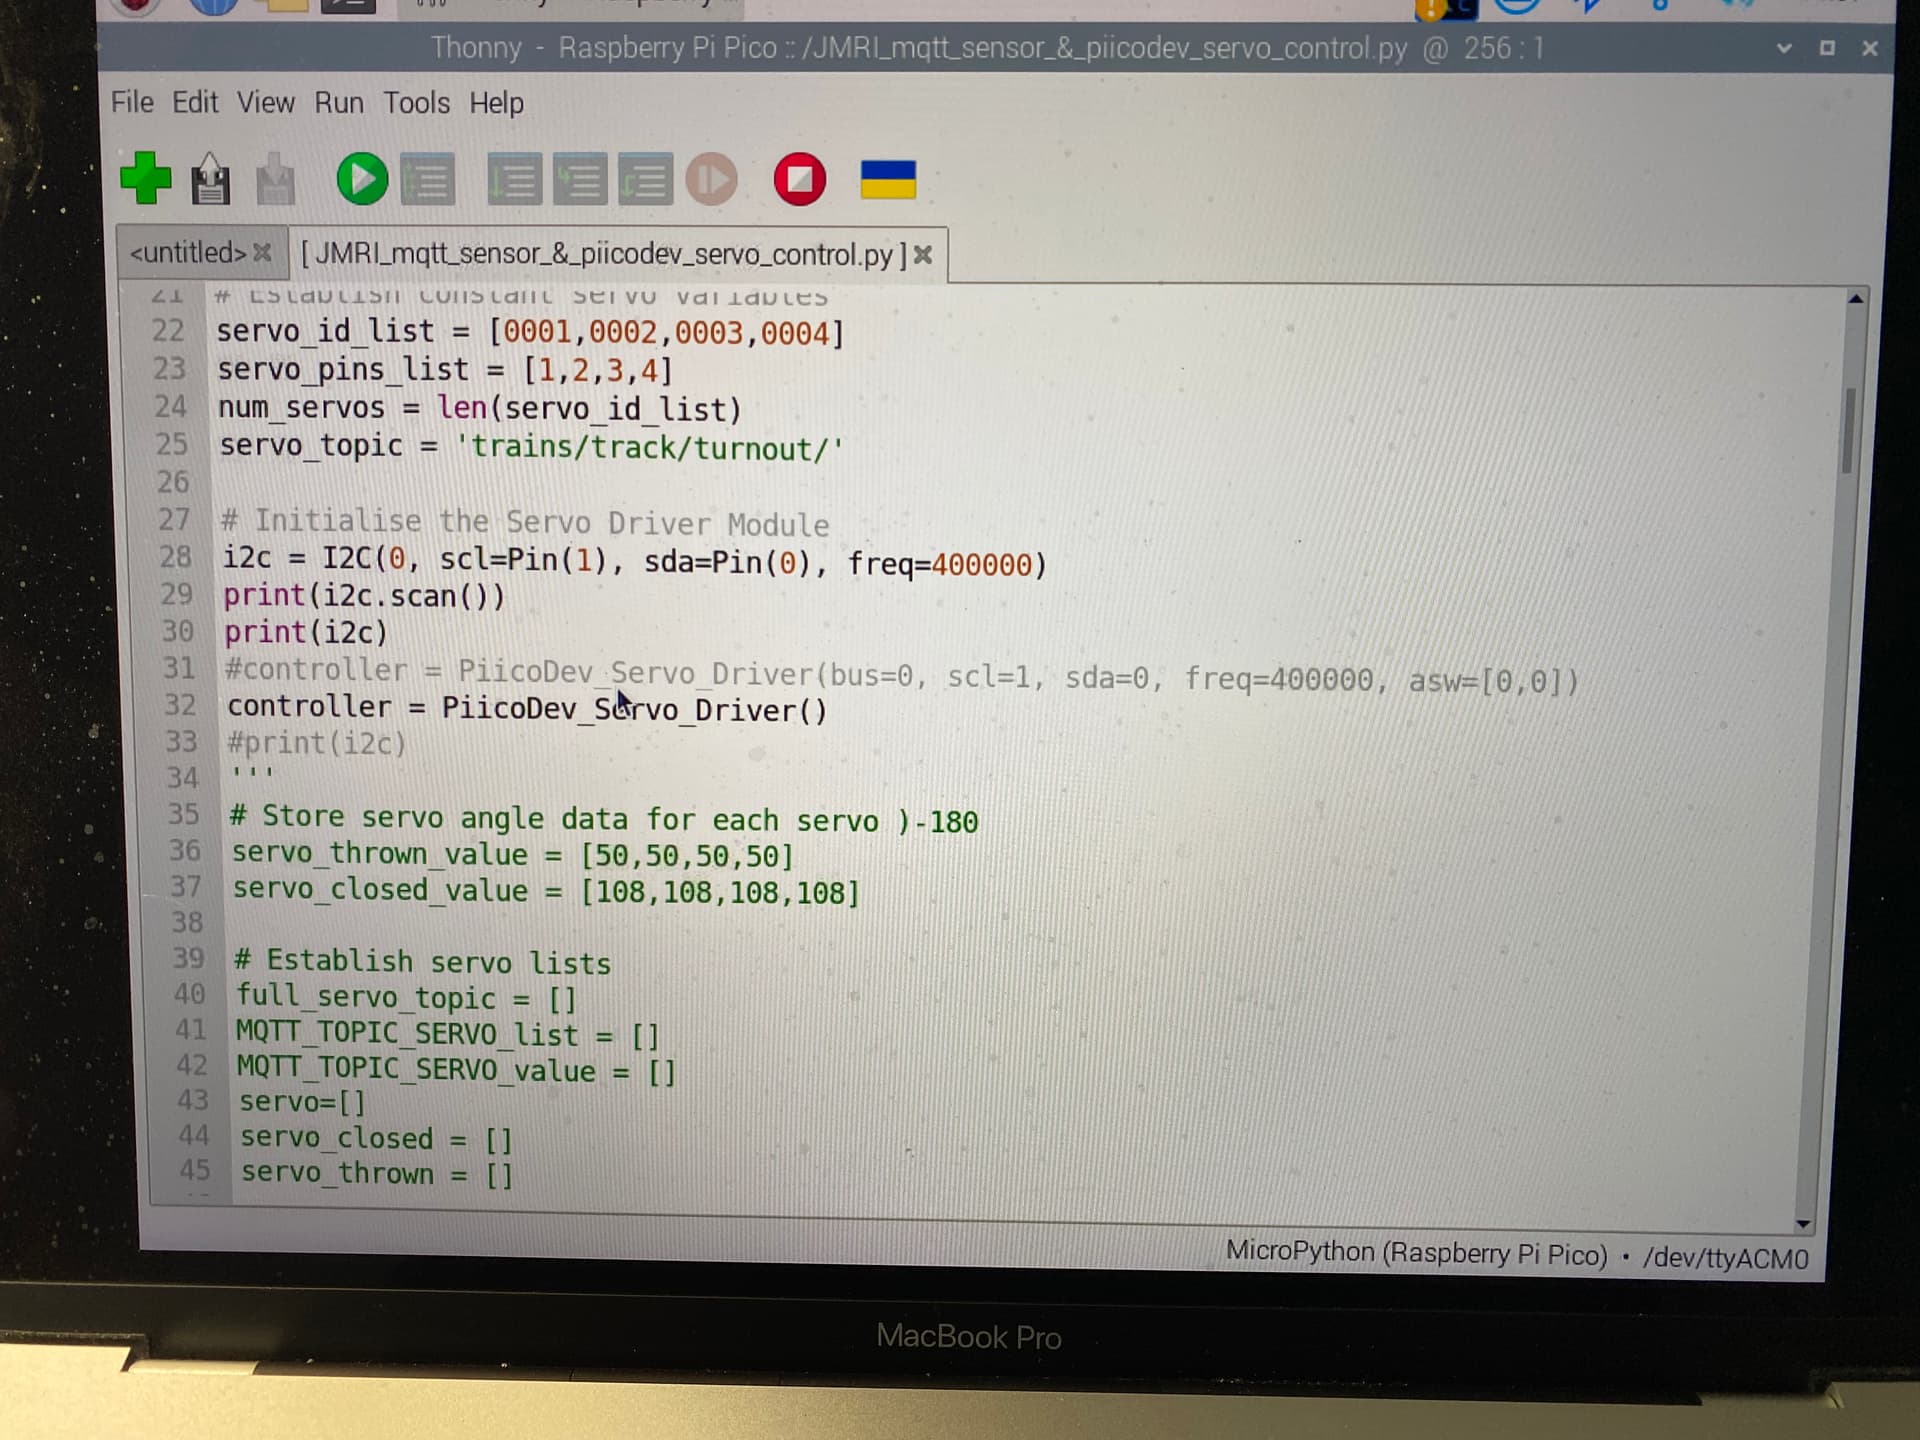Open the Run menu
This screenshot has width=1920, height=1440.
[339, 103]
